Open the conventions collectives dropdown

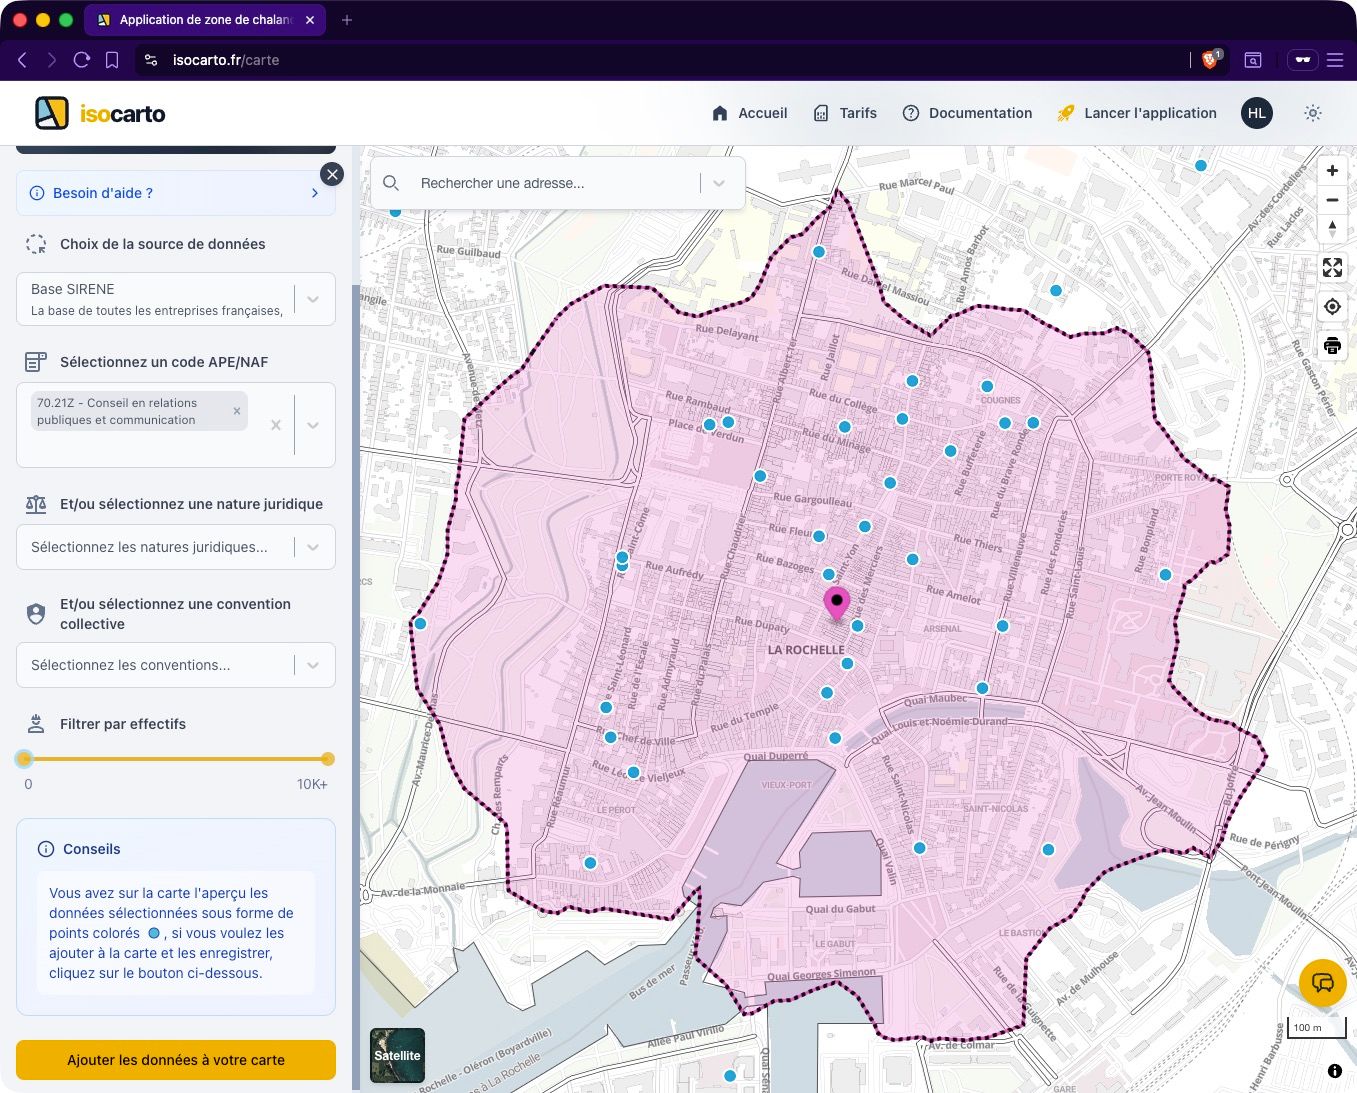[x=313, y=665]
